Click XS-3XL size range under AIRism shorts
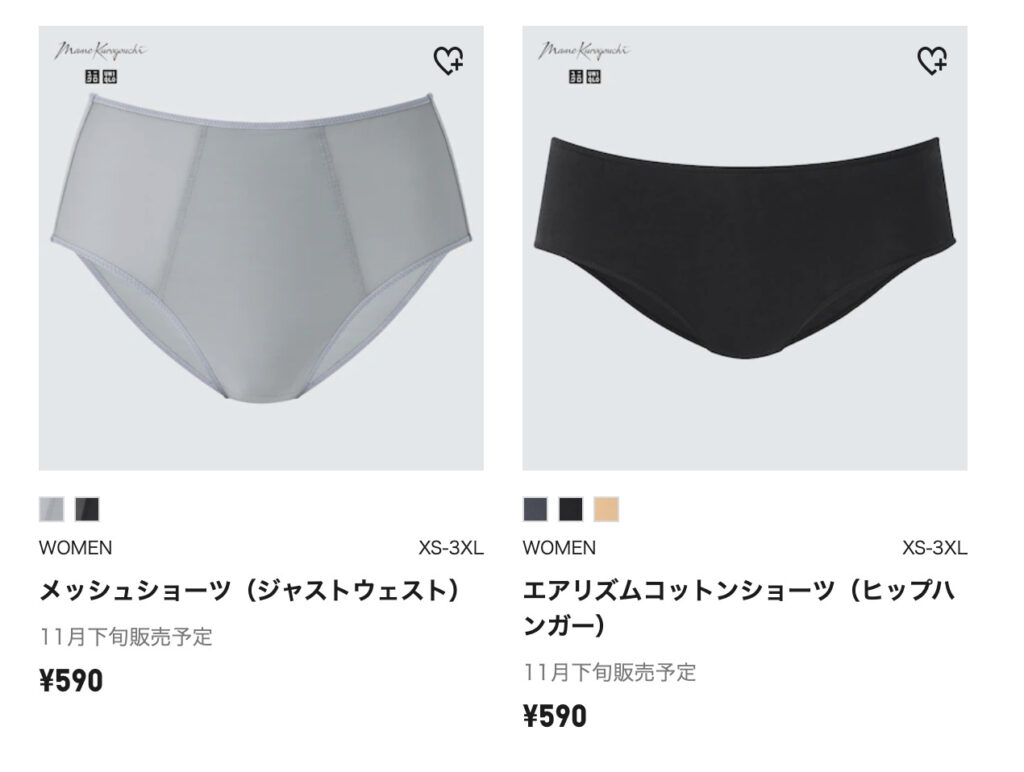The height and width of the screenshot is (772, 1024). click(x=935, y=547)
